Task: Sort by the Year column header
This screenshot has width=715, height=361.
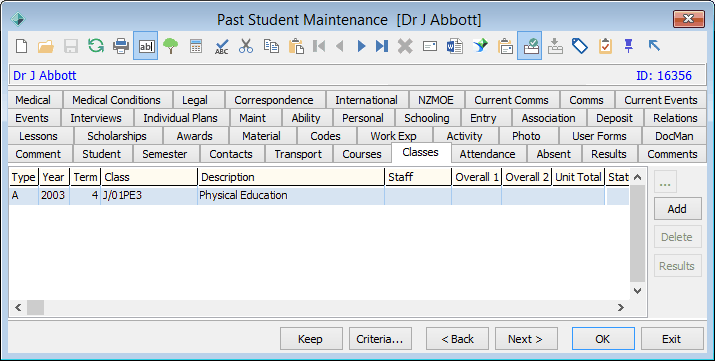Action: [x=54, y=177]
